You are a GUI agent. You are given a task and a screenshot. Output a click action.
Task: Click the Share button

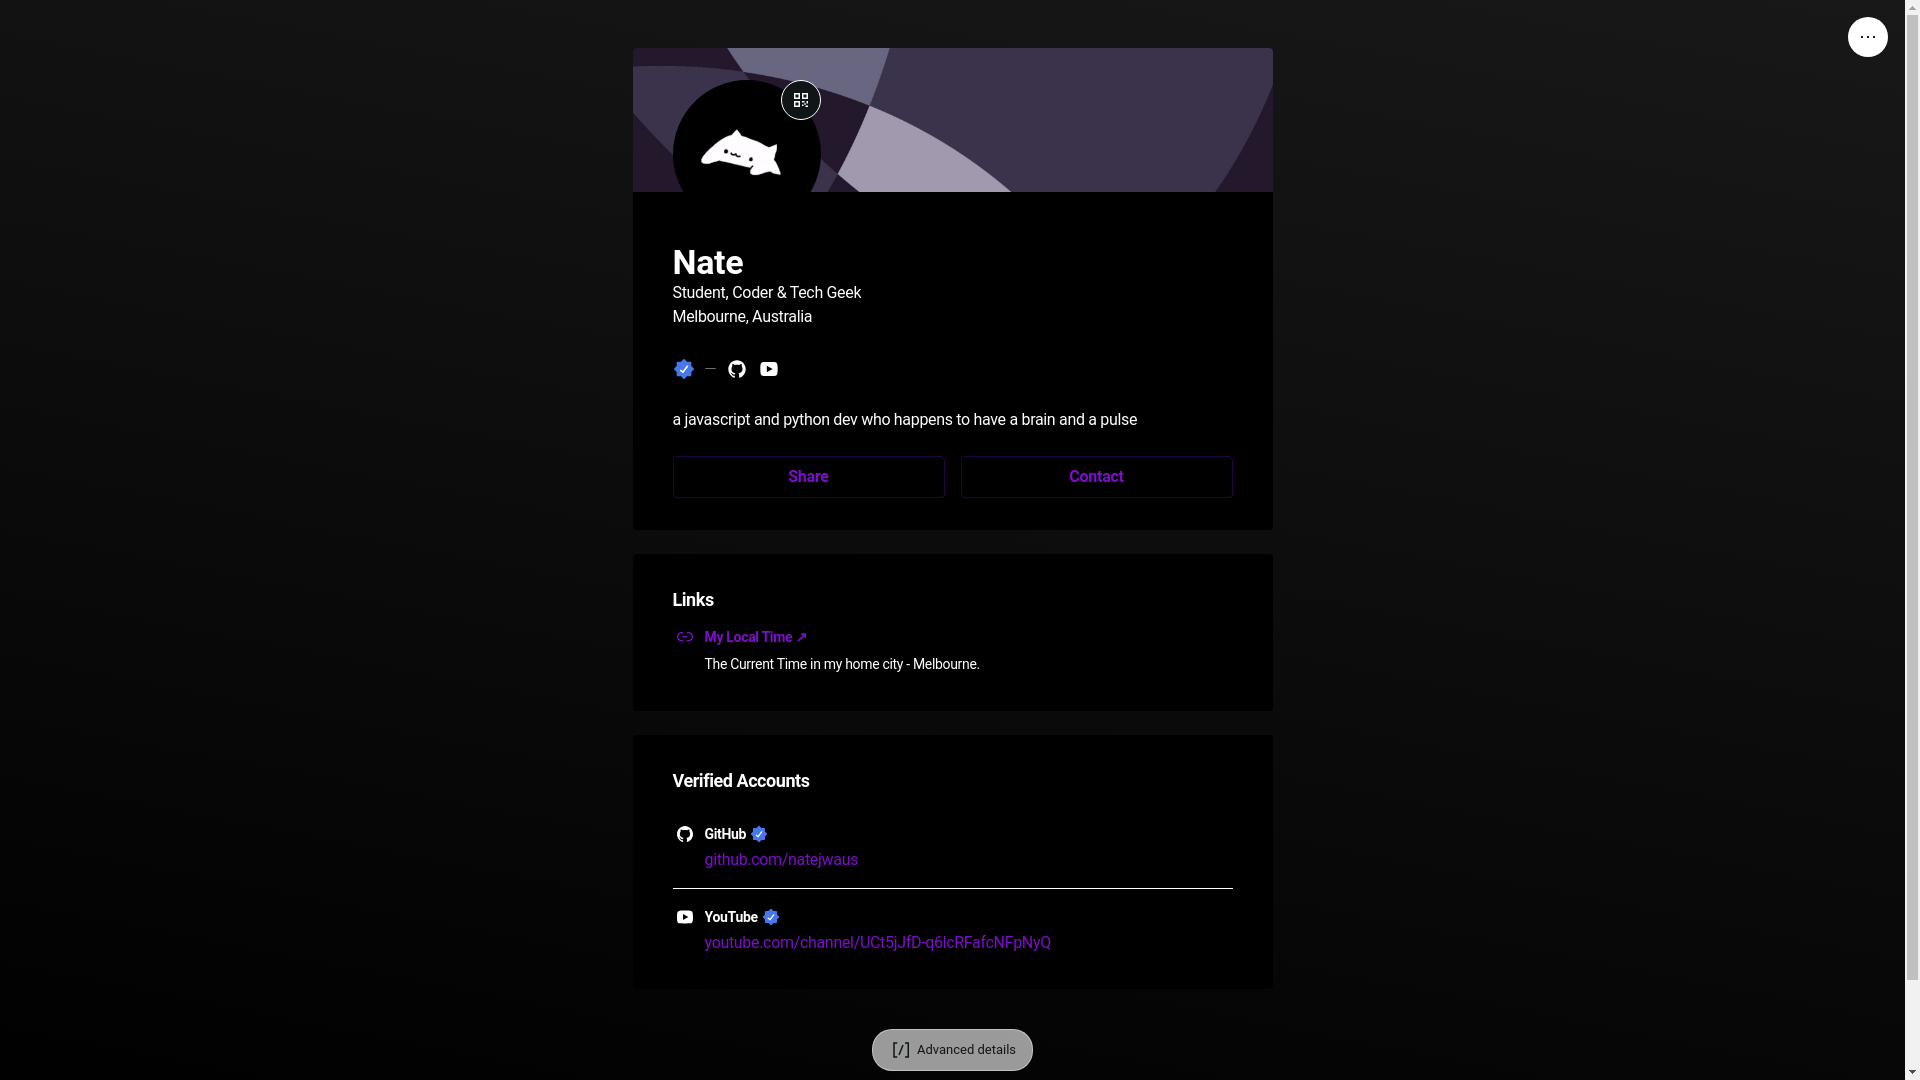[808, 477]
